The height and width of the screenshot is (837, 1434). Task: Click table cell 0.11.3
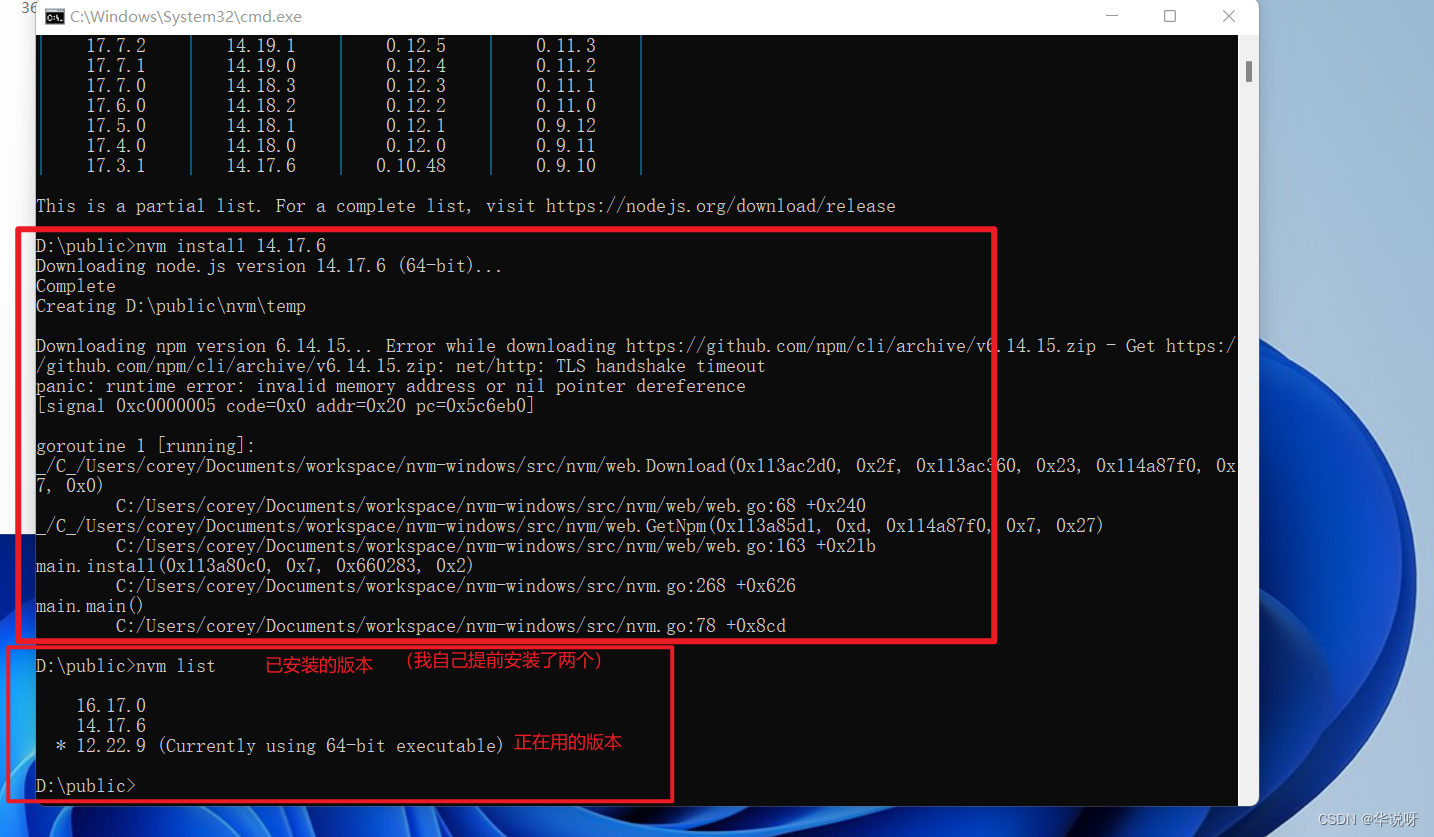coord(566,46)
